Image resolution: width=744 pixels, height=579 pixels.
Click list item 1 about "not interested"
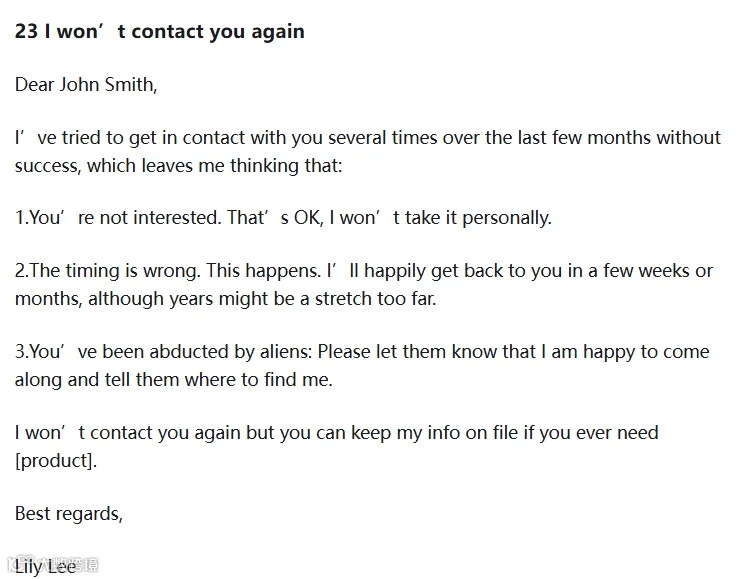(x=283, y=218)
